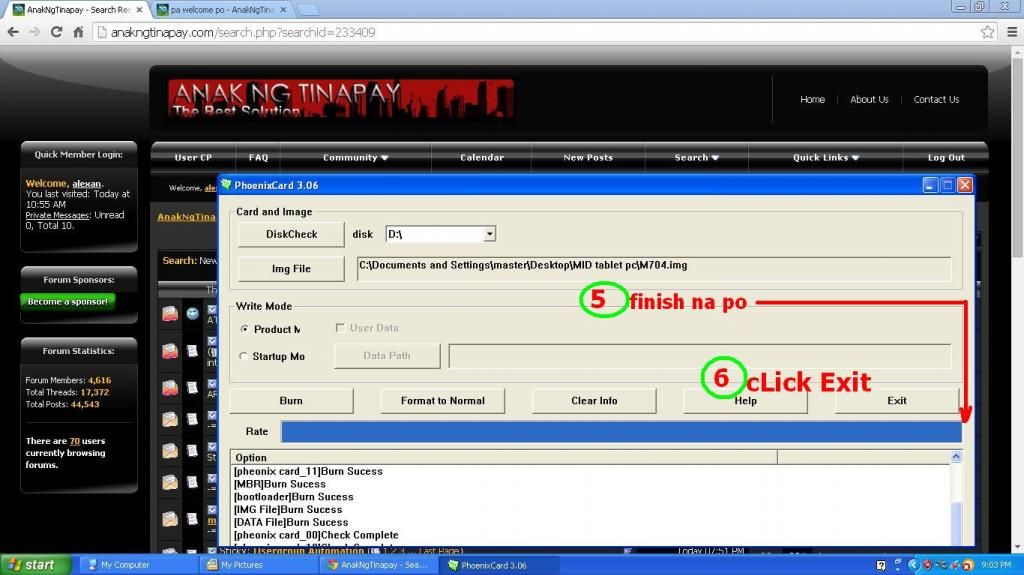Select the Product Mode radio button

(x=245, y=329)
